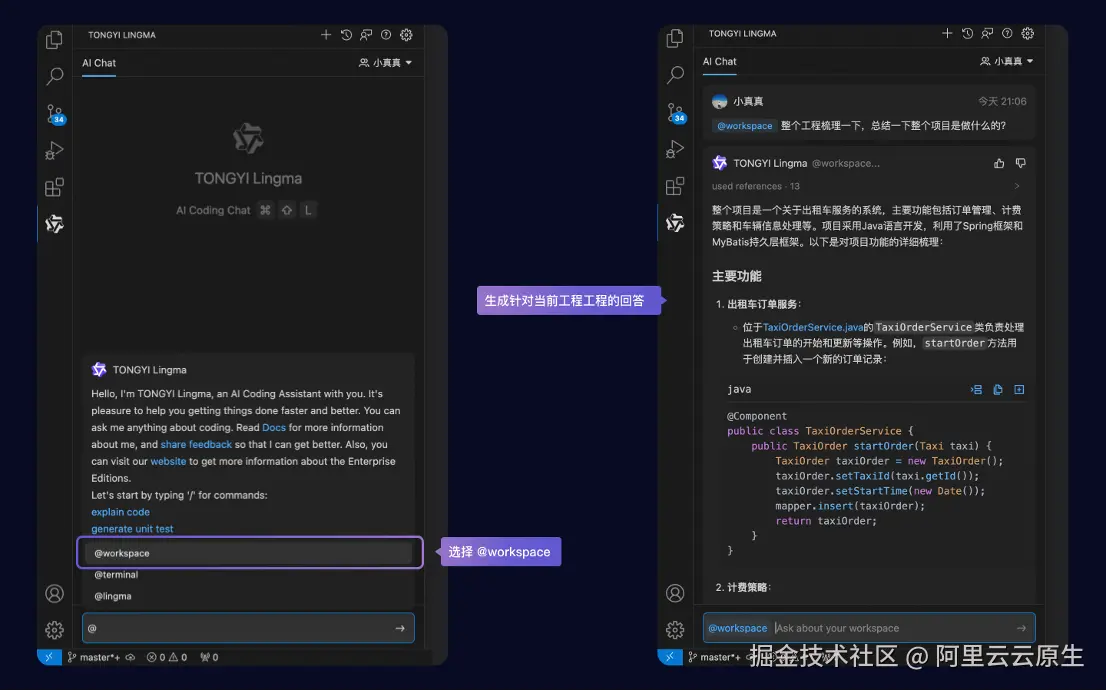The width and height of the screenshot is (1106, 691).
Task: Open Source Control icon in right window
Action: [x=675, y=112]
